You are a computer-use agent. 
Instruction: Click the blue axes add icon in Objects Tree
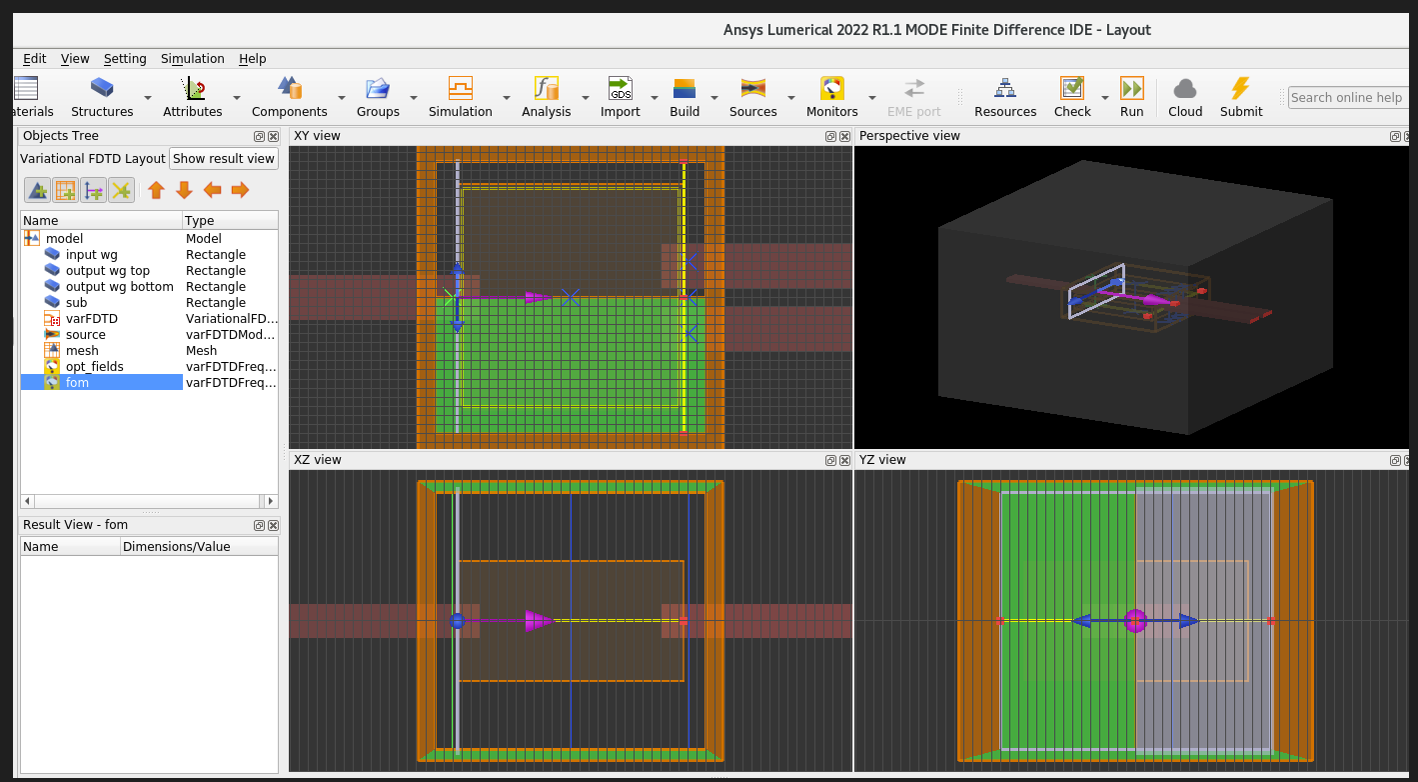tap(93, 190)
